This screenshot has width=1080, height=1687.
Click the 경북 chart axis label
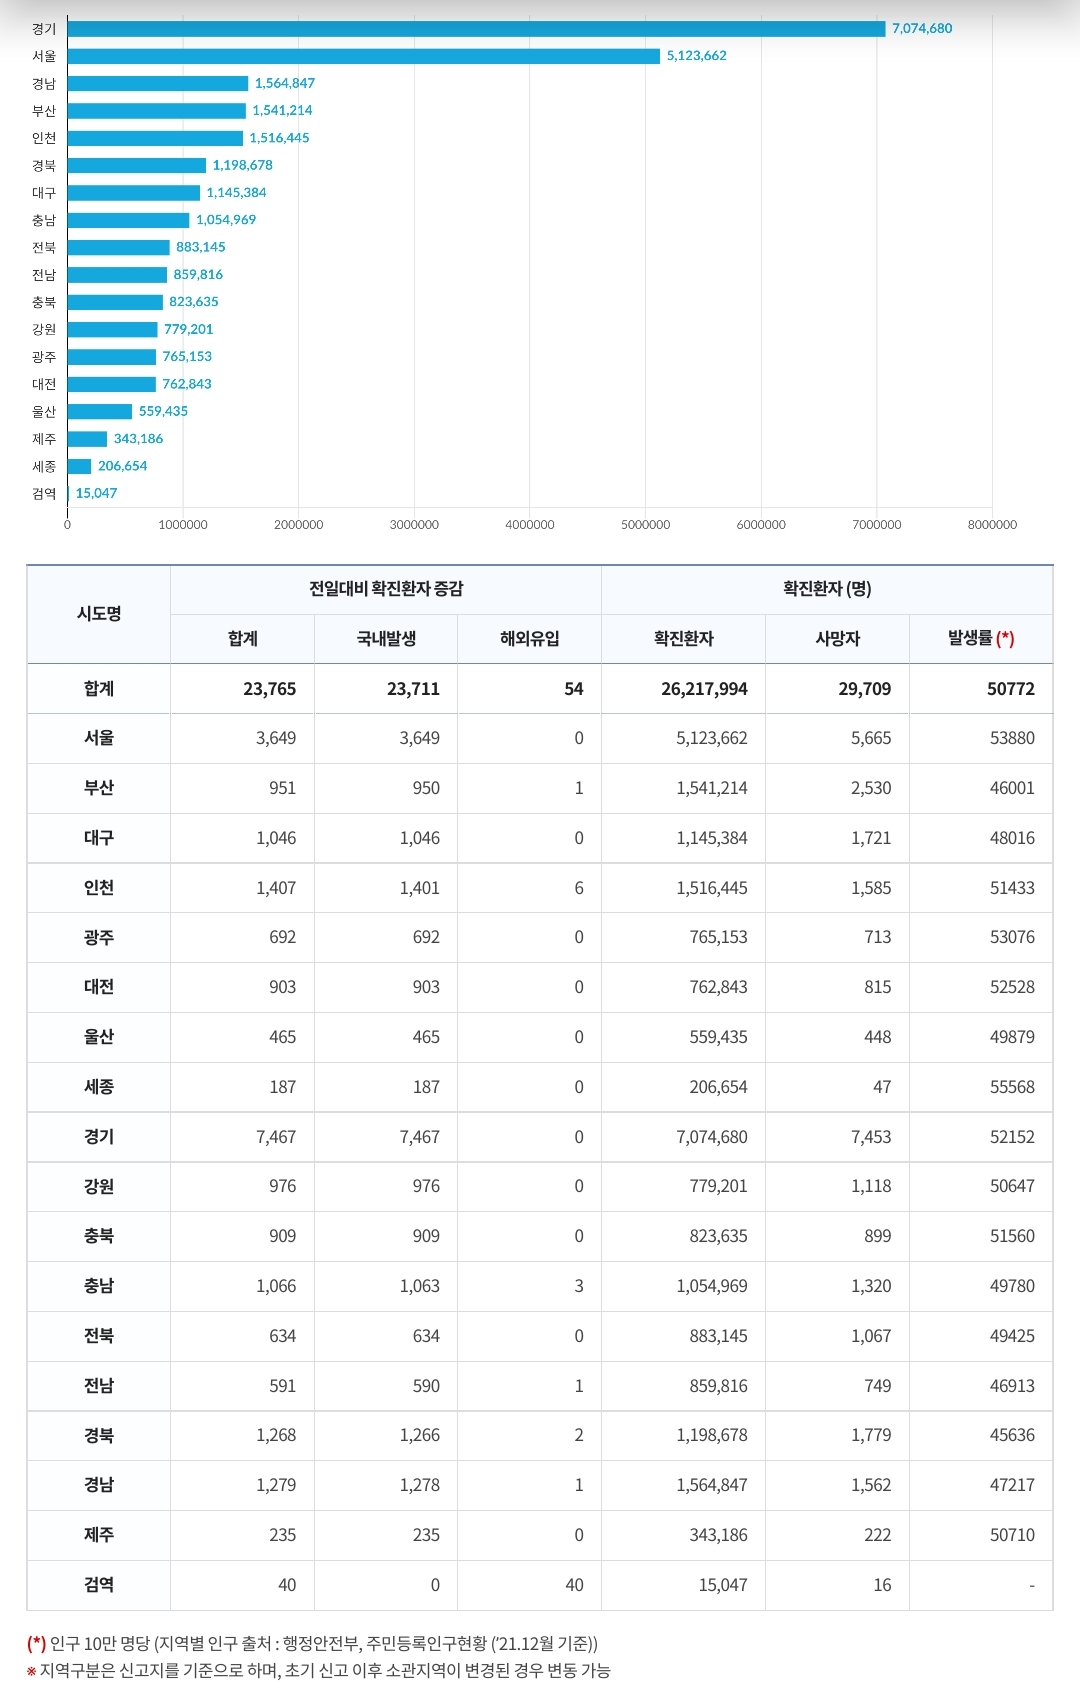click(x=44, y=165)
